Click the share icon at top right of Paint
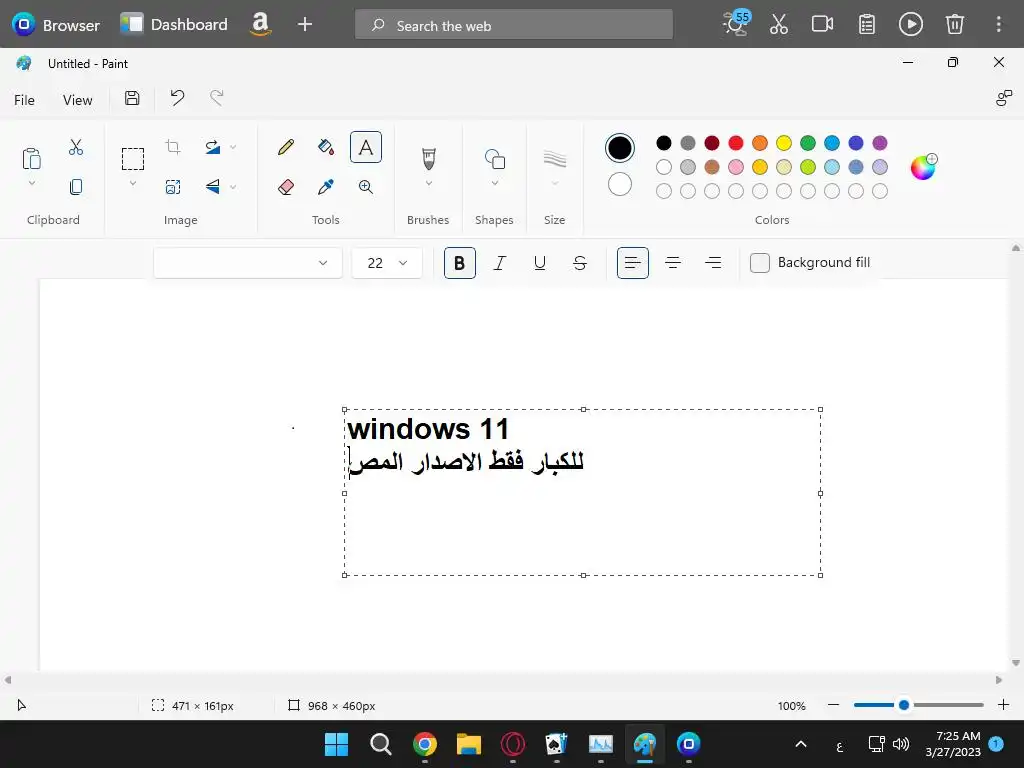1024x768 pixels. point(1004,99)
